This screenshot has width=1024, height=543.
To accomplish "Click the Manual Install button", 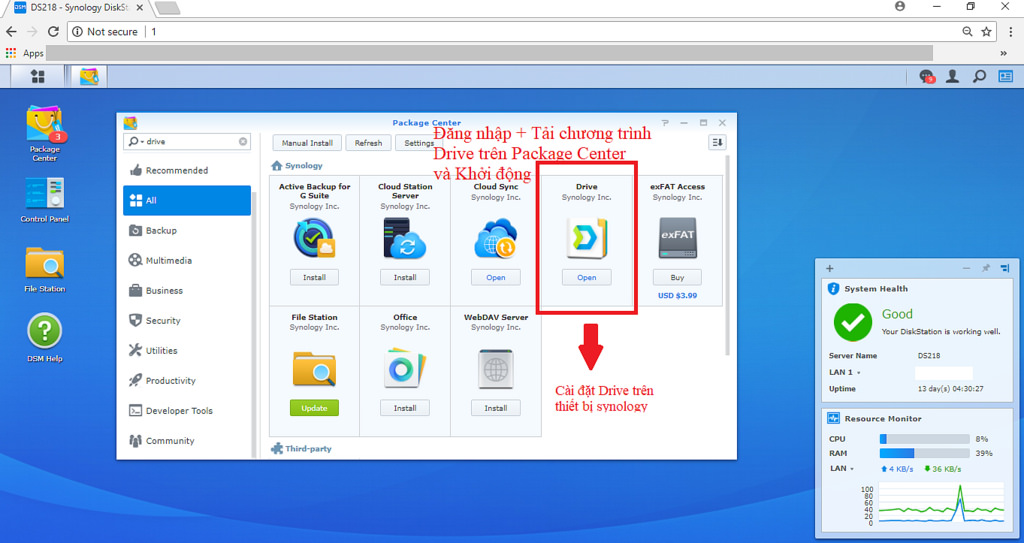I will pyautogui.click(x=307, y=142).
